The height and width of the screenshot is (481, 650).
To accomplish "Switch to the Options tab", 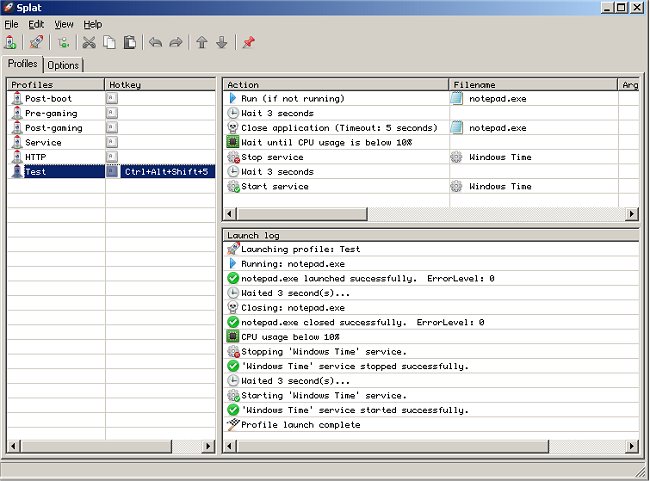I will click(x=63, y=65).
